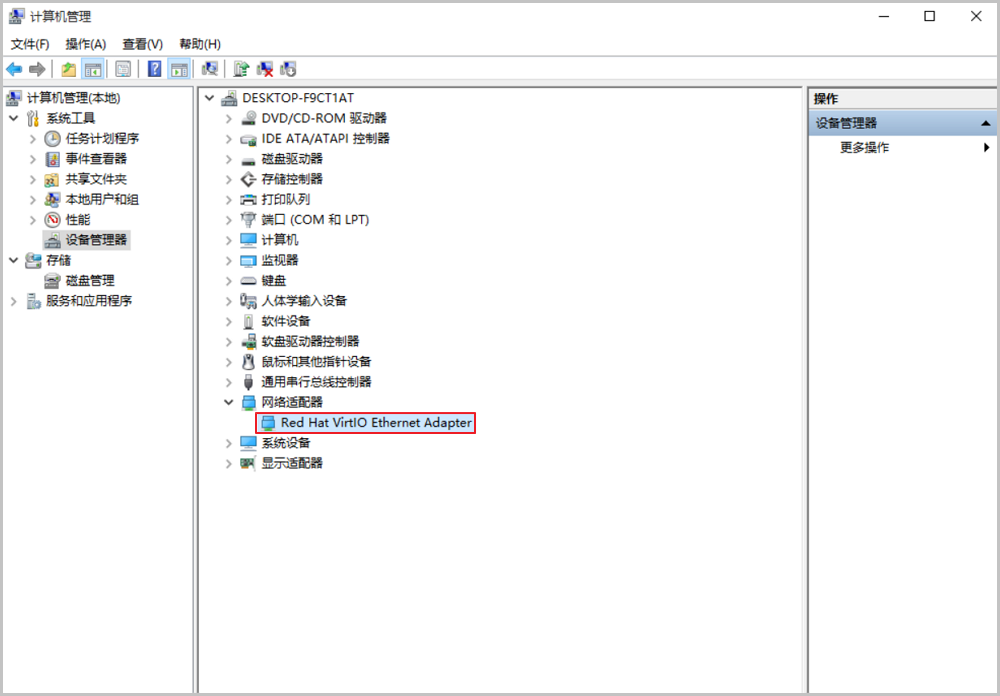The height and width of the screenshot is (696, 1000).
Task: Select 软盘驱动器控制器 category
Action: point(310,341)
